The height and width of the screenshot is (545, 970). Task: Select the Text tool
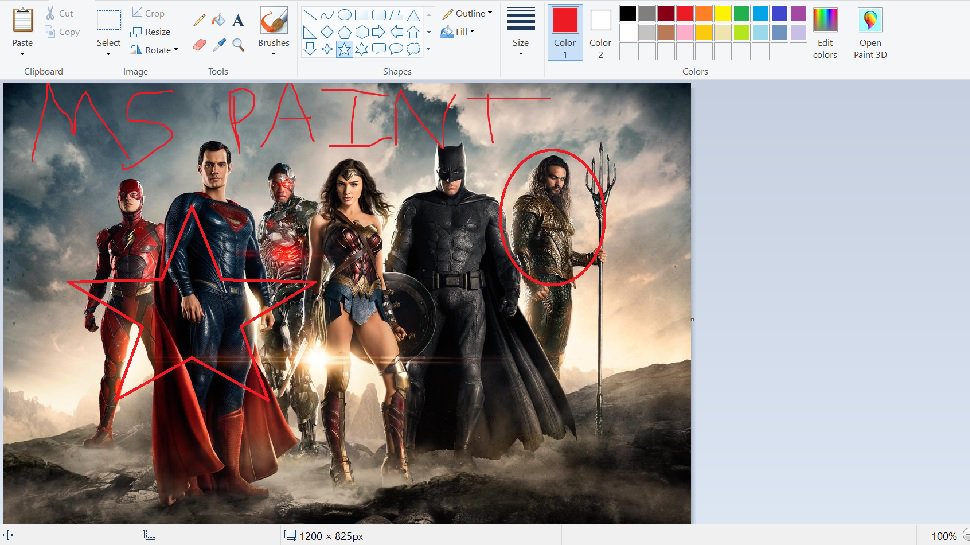coord(238,20)
